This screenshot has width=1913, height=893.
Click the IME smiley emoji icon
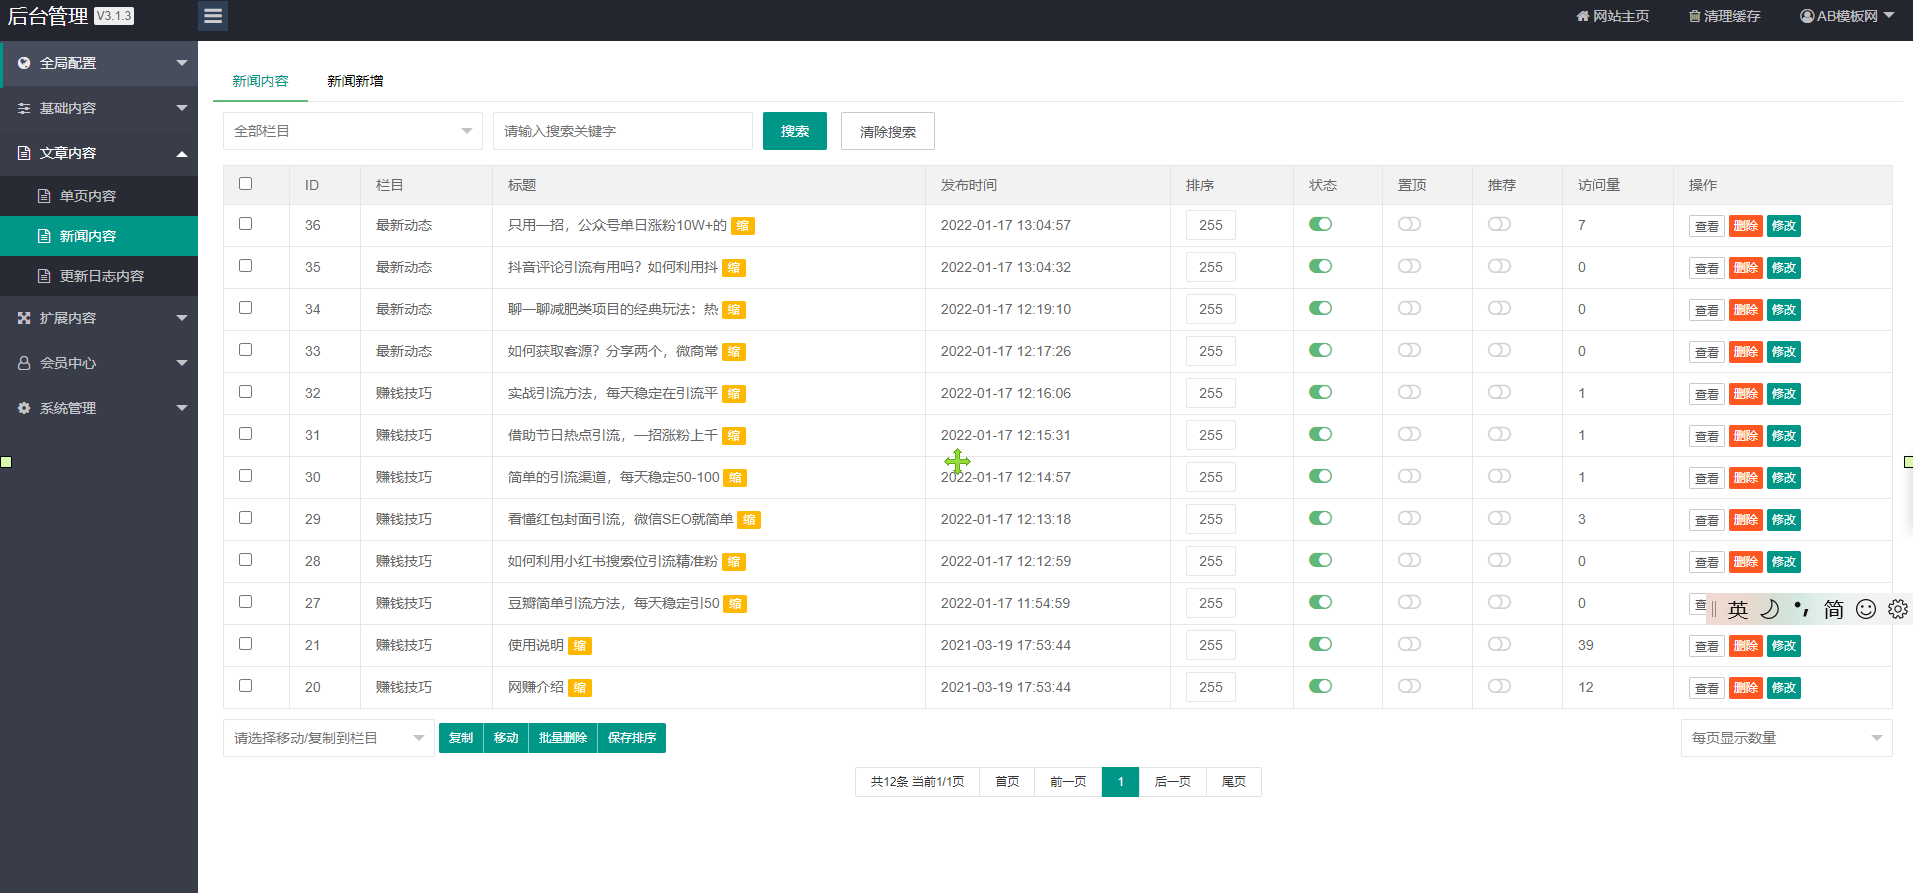[x=1866, y=609]
